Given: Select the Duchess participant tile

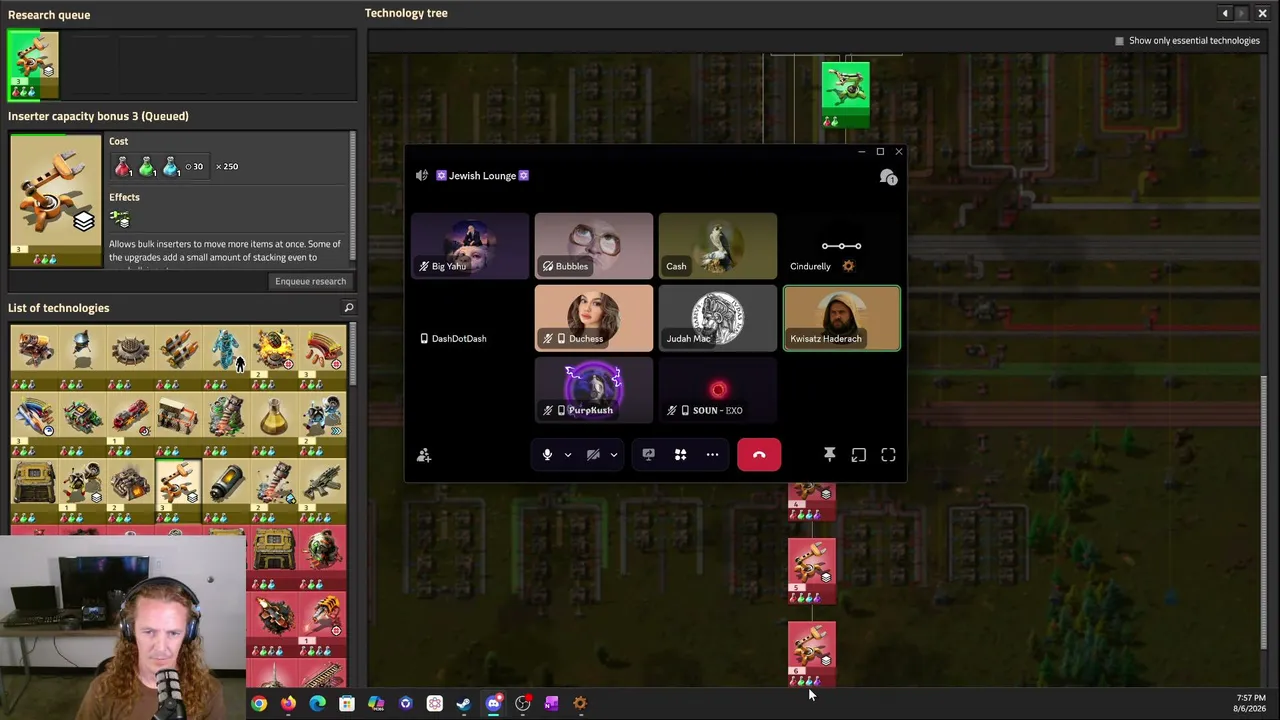Looking at the screenshot, I should click(x=594, y=319).
